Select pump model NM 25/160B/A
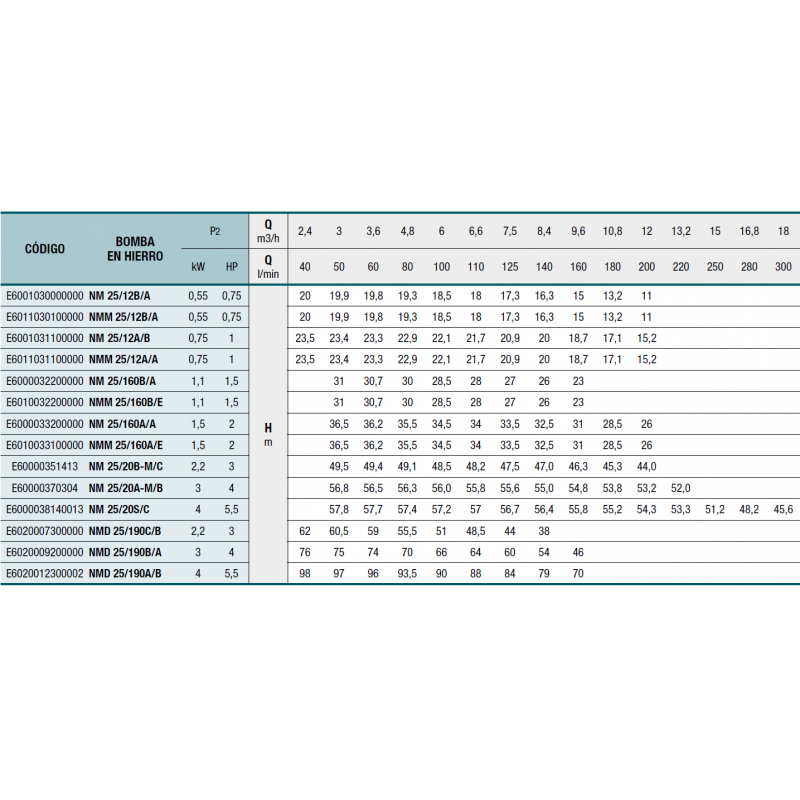Viewport: 800px width, 800px height. [x=134, y=380]
